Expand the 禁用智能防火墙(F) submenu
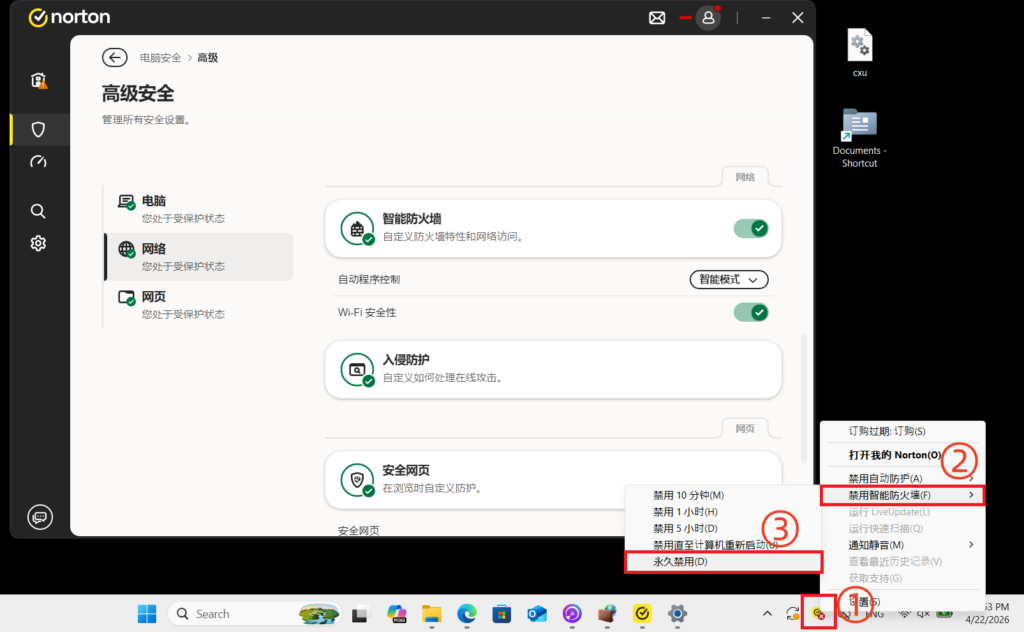Viewport: 1024px width, 632px height. [902, 495]
